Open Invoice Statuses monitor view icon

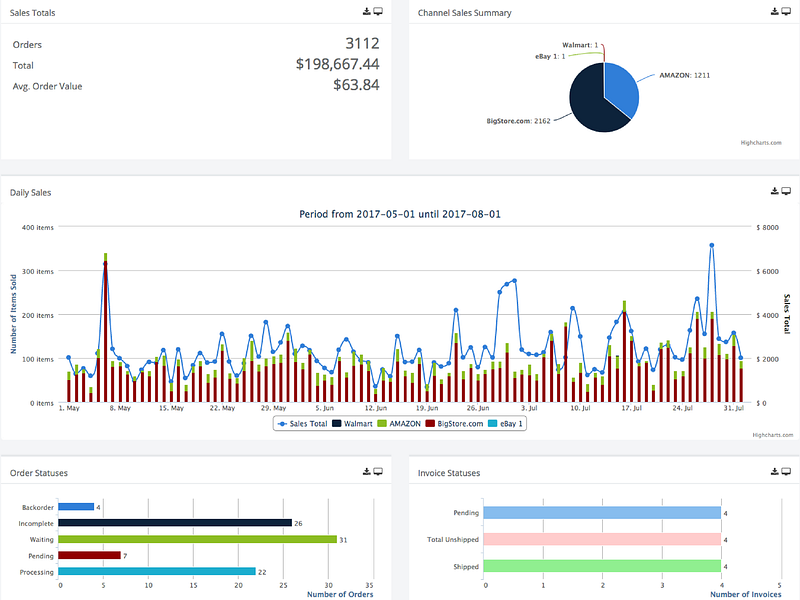(x=786, y=471)
